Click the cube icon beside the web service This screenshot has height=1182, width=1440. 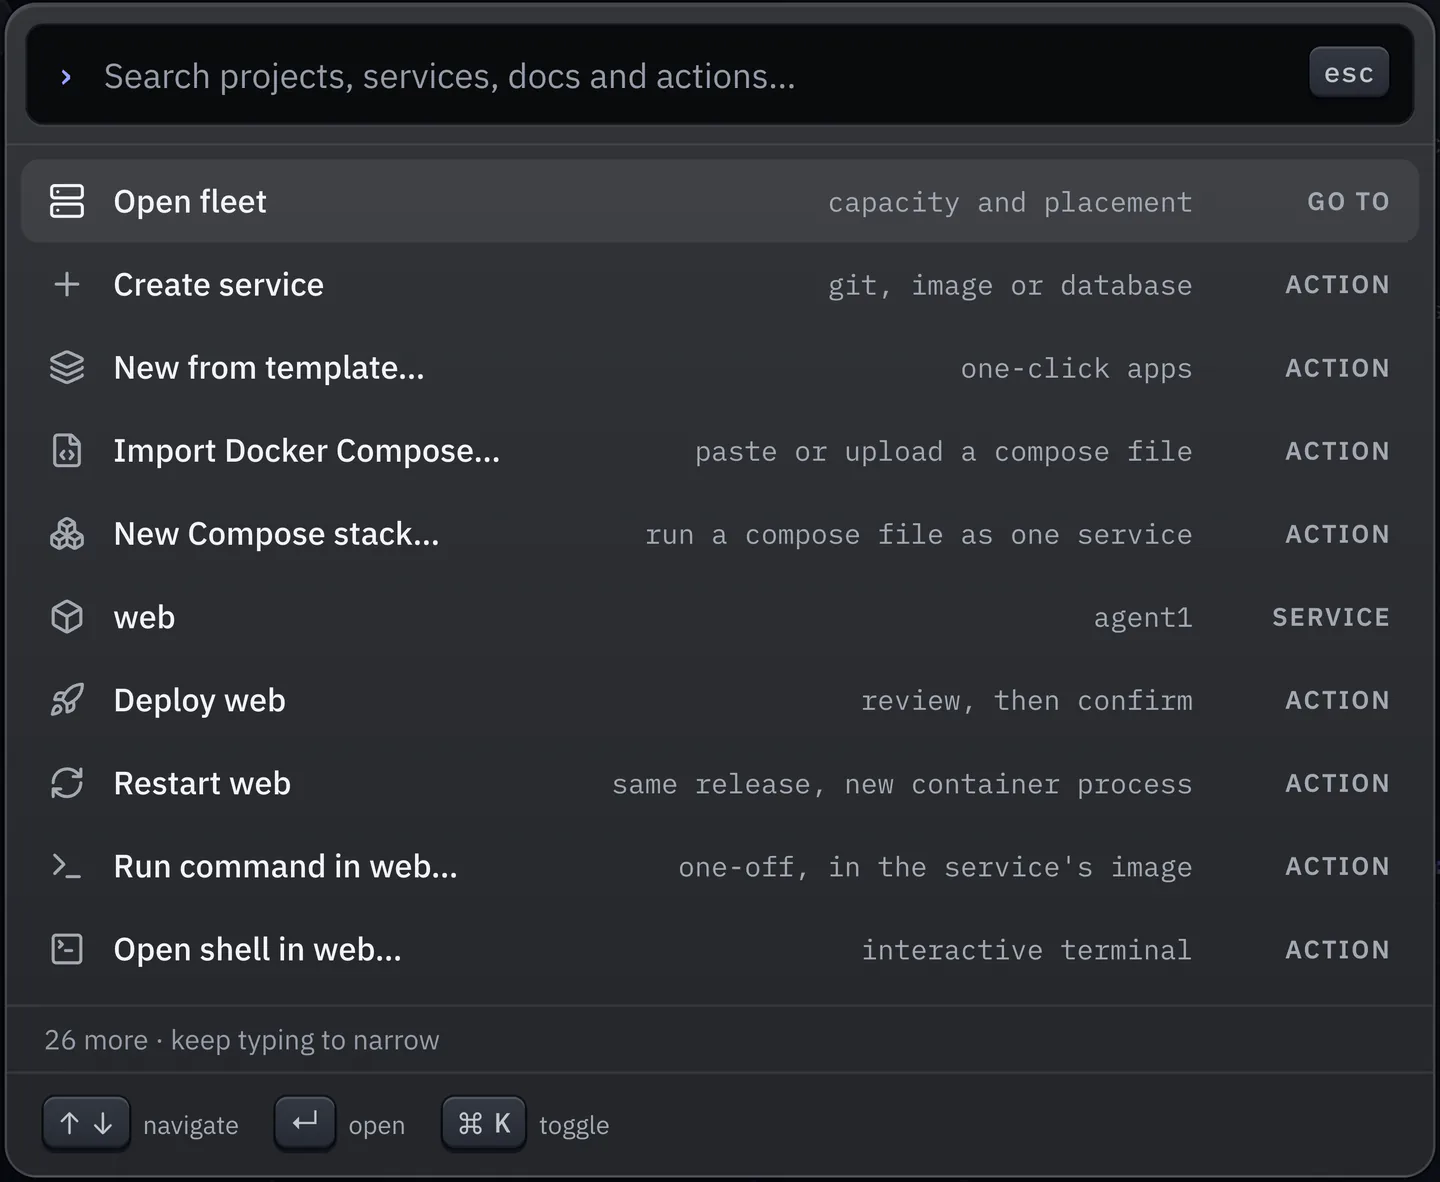click(67, 616)
